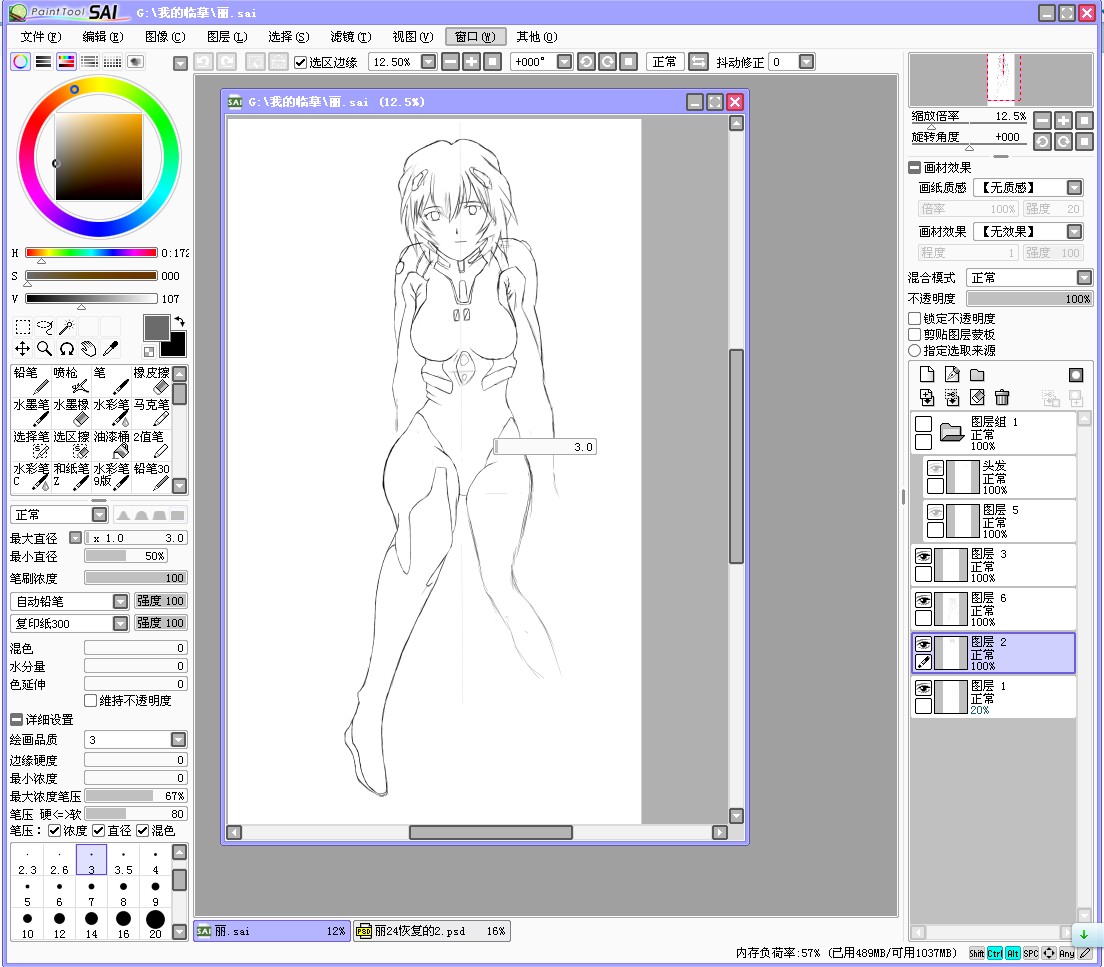
Task: Click the 正常 view mode button
Action: (x=664, y=62)
